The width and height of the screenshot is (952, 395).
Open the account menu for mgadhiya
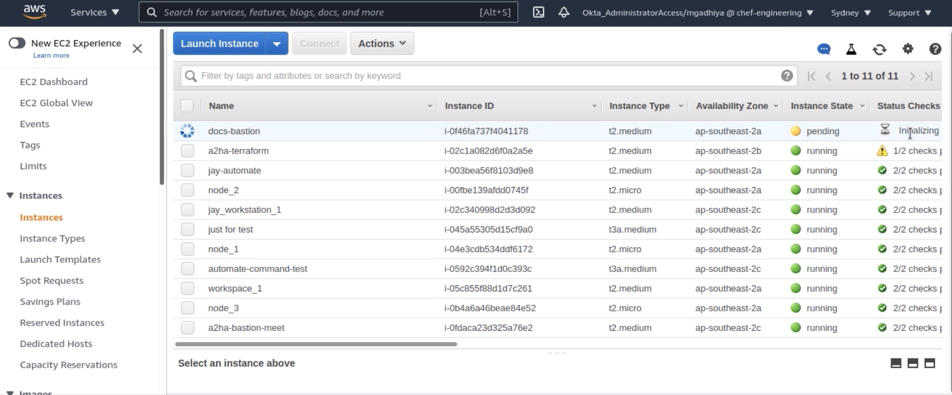point(697,12)
